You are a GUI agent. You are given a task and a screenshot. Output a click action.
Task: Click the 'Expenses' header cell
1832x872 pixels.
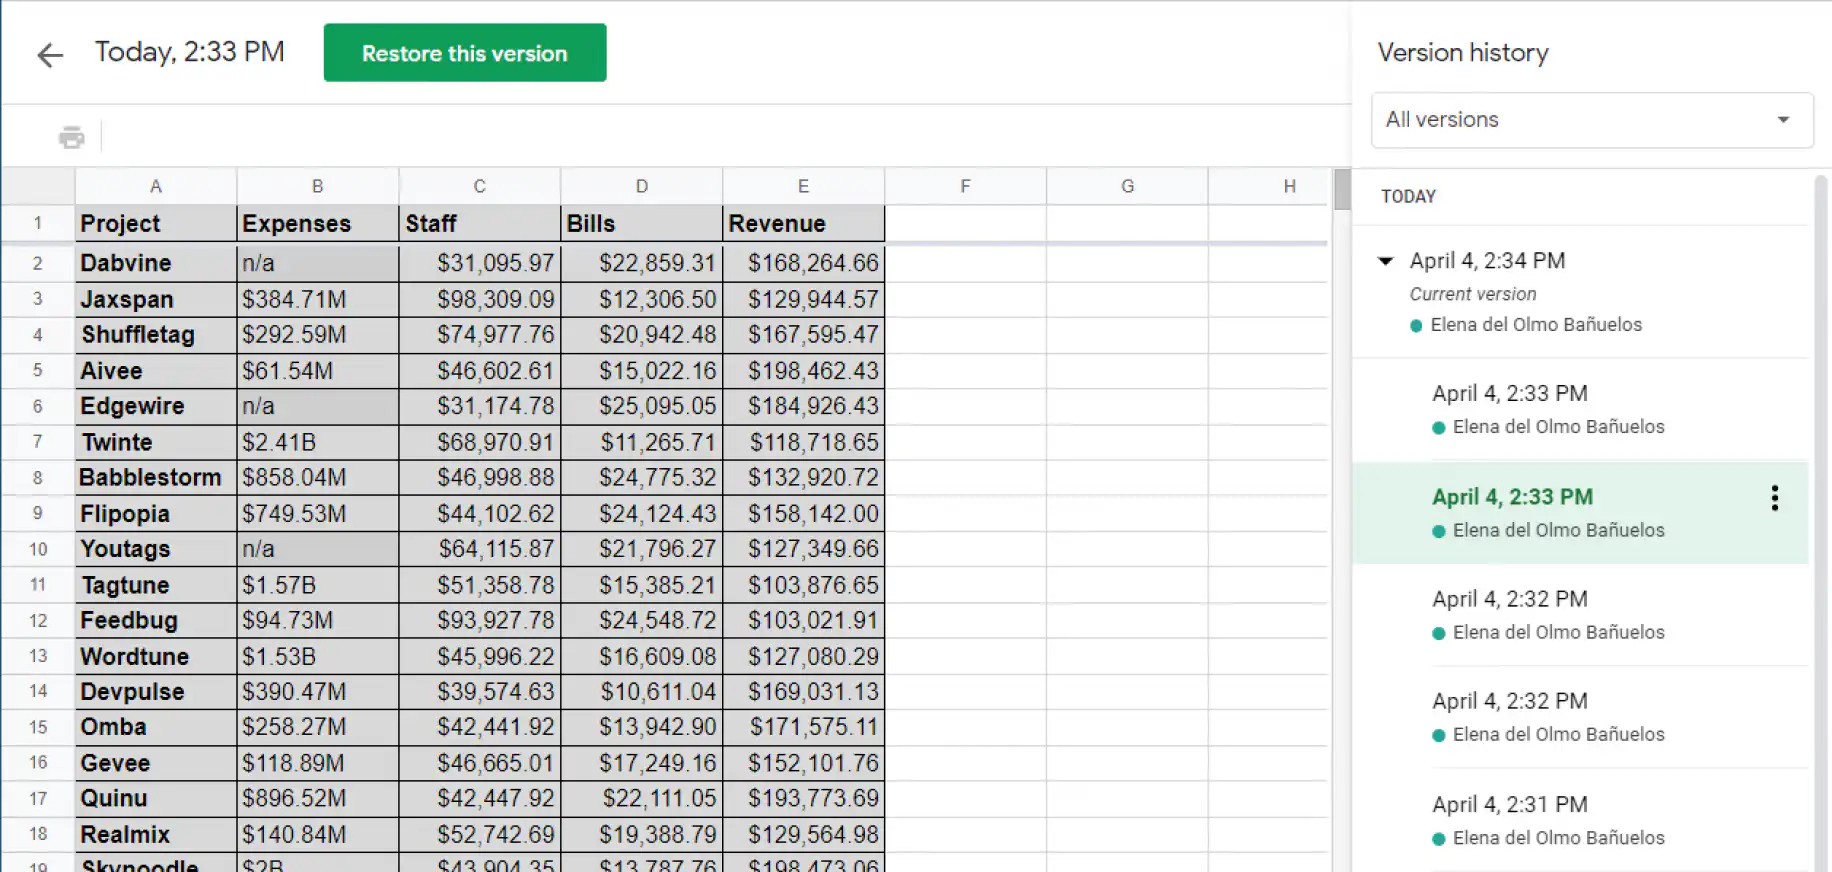(x=318, y=223)
